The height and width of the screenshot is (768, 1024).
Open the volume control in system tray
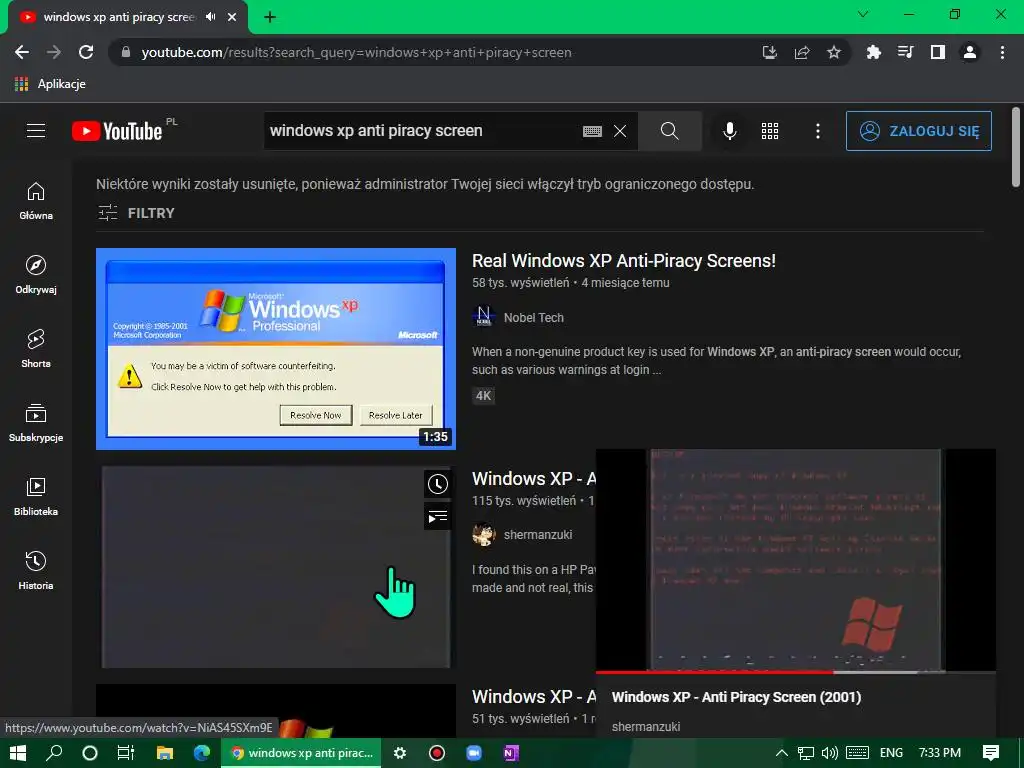[829, 753]
